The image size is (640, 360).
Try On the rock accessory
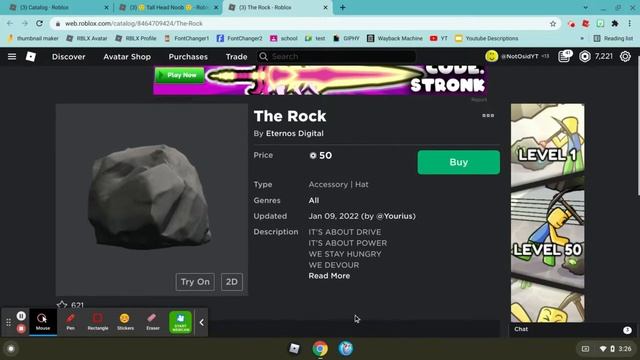(x=195, y=282)
